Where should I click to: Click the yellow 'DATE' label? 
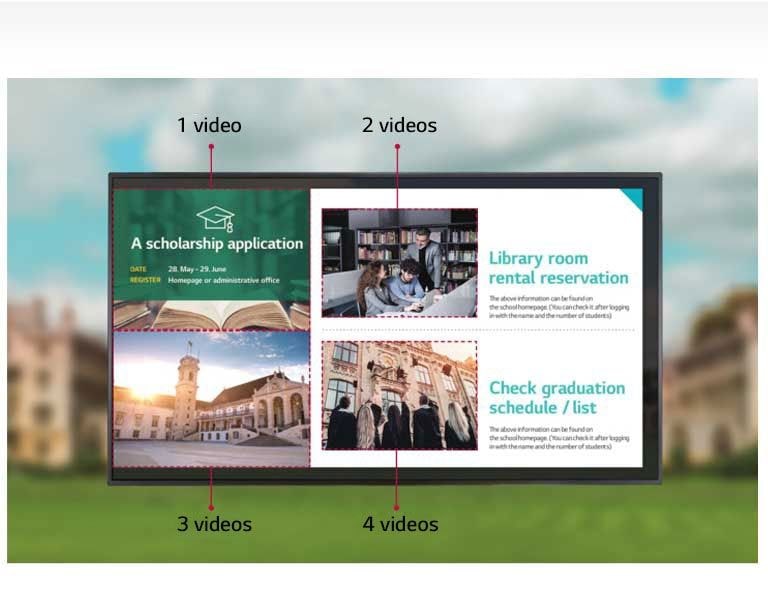tap(138, 269)
